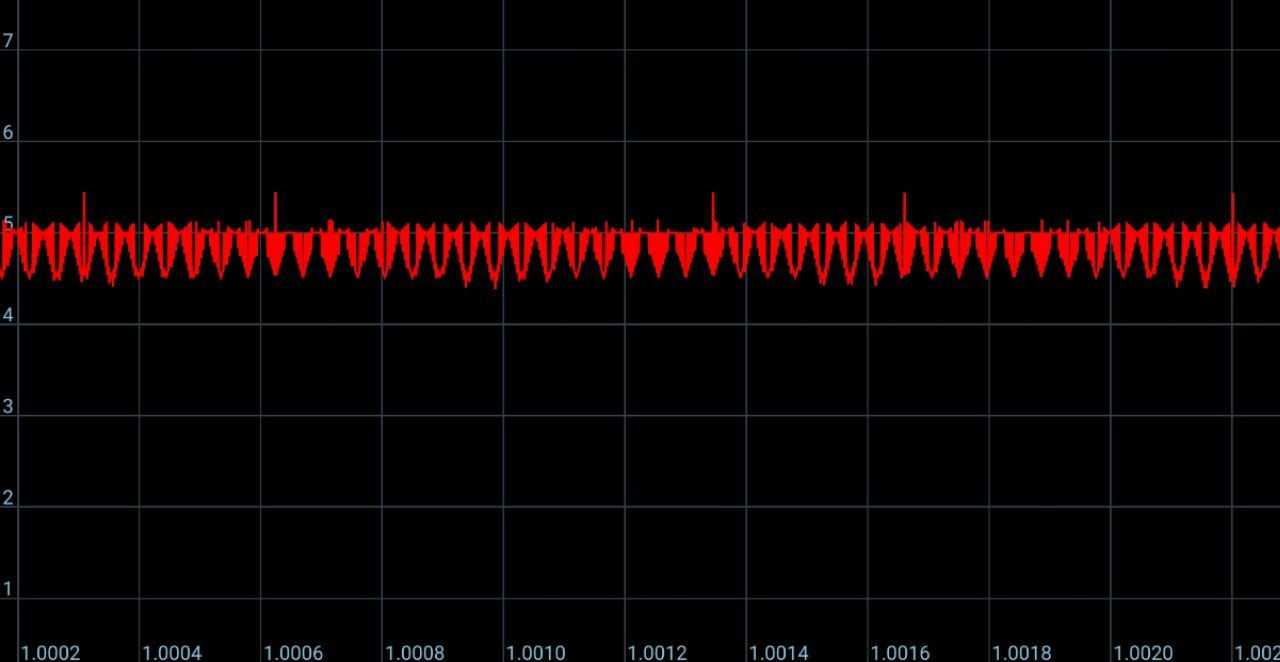The height and width of the screenshot is (662, 1280).
Task: Select the x-axis tick label 1.0002
Action: 50,653
